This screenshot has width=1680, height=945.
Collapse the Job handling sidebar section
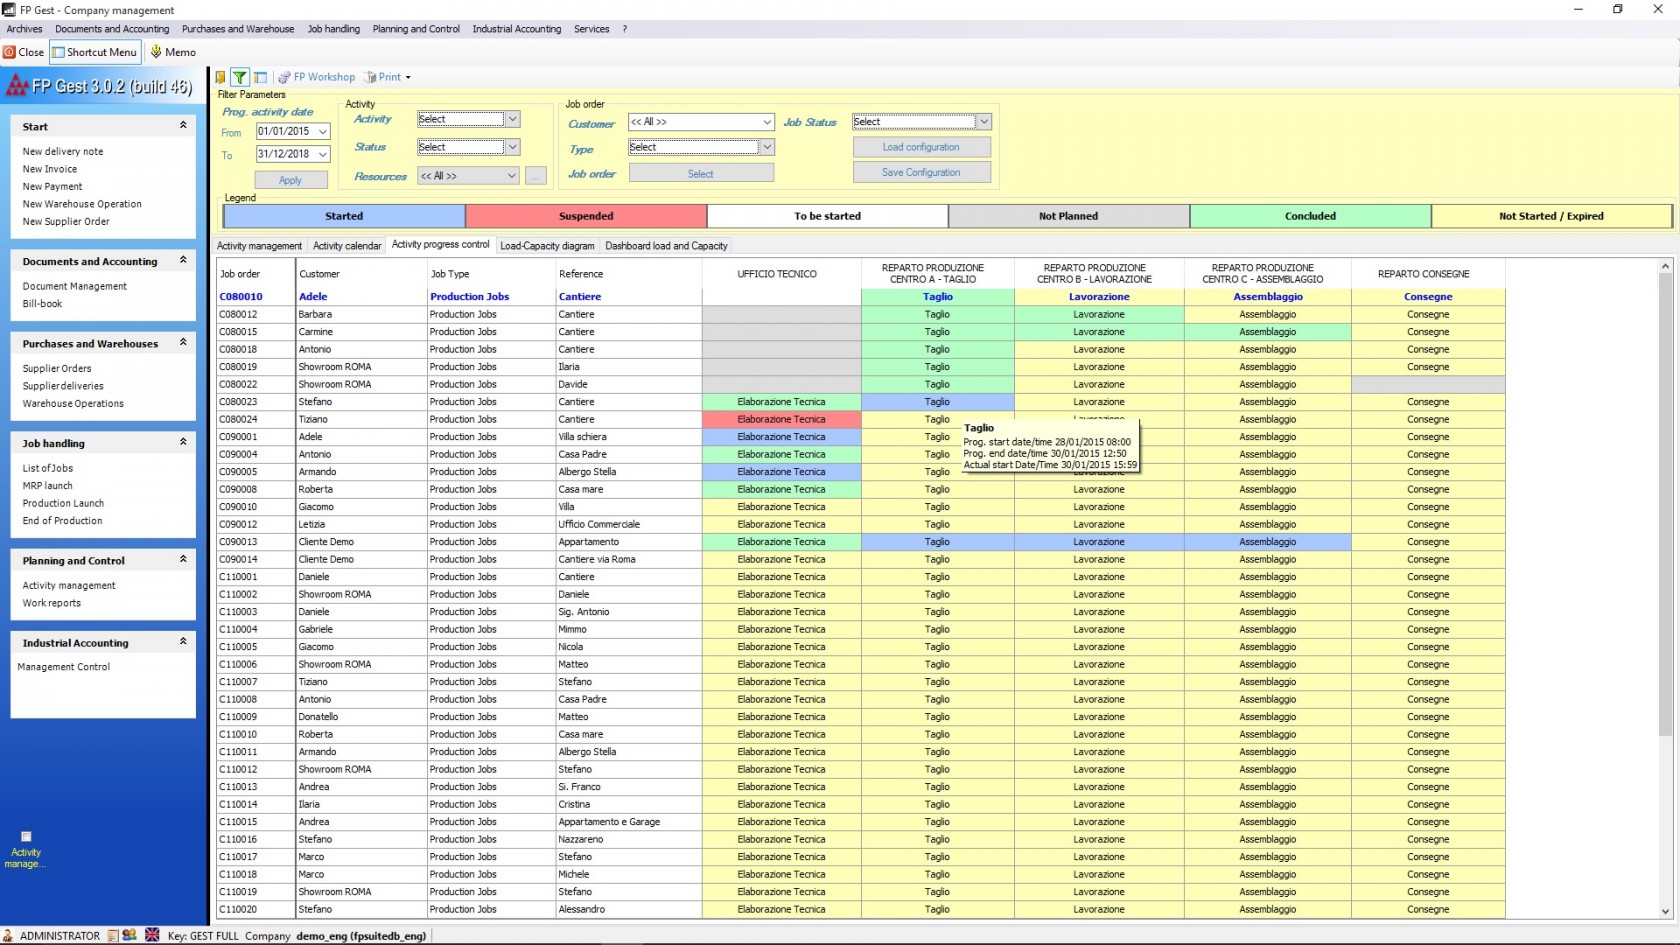coord(183,443)
